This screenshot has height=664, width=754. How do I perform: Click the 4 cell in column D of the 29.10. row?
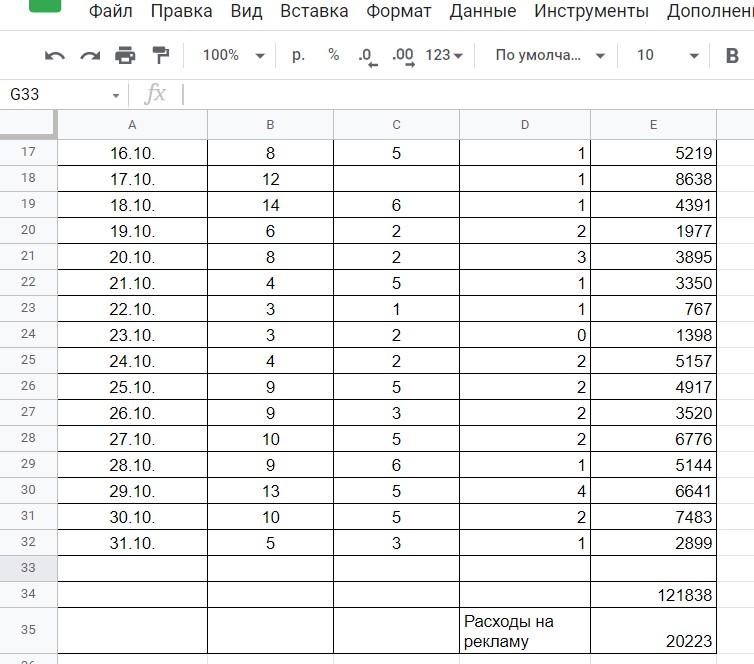pyautogui.click(x=525, y=491)
